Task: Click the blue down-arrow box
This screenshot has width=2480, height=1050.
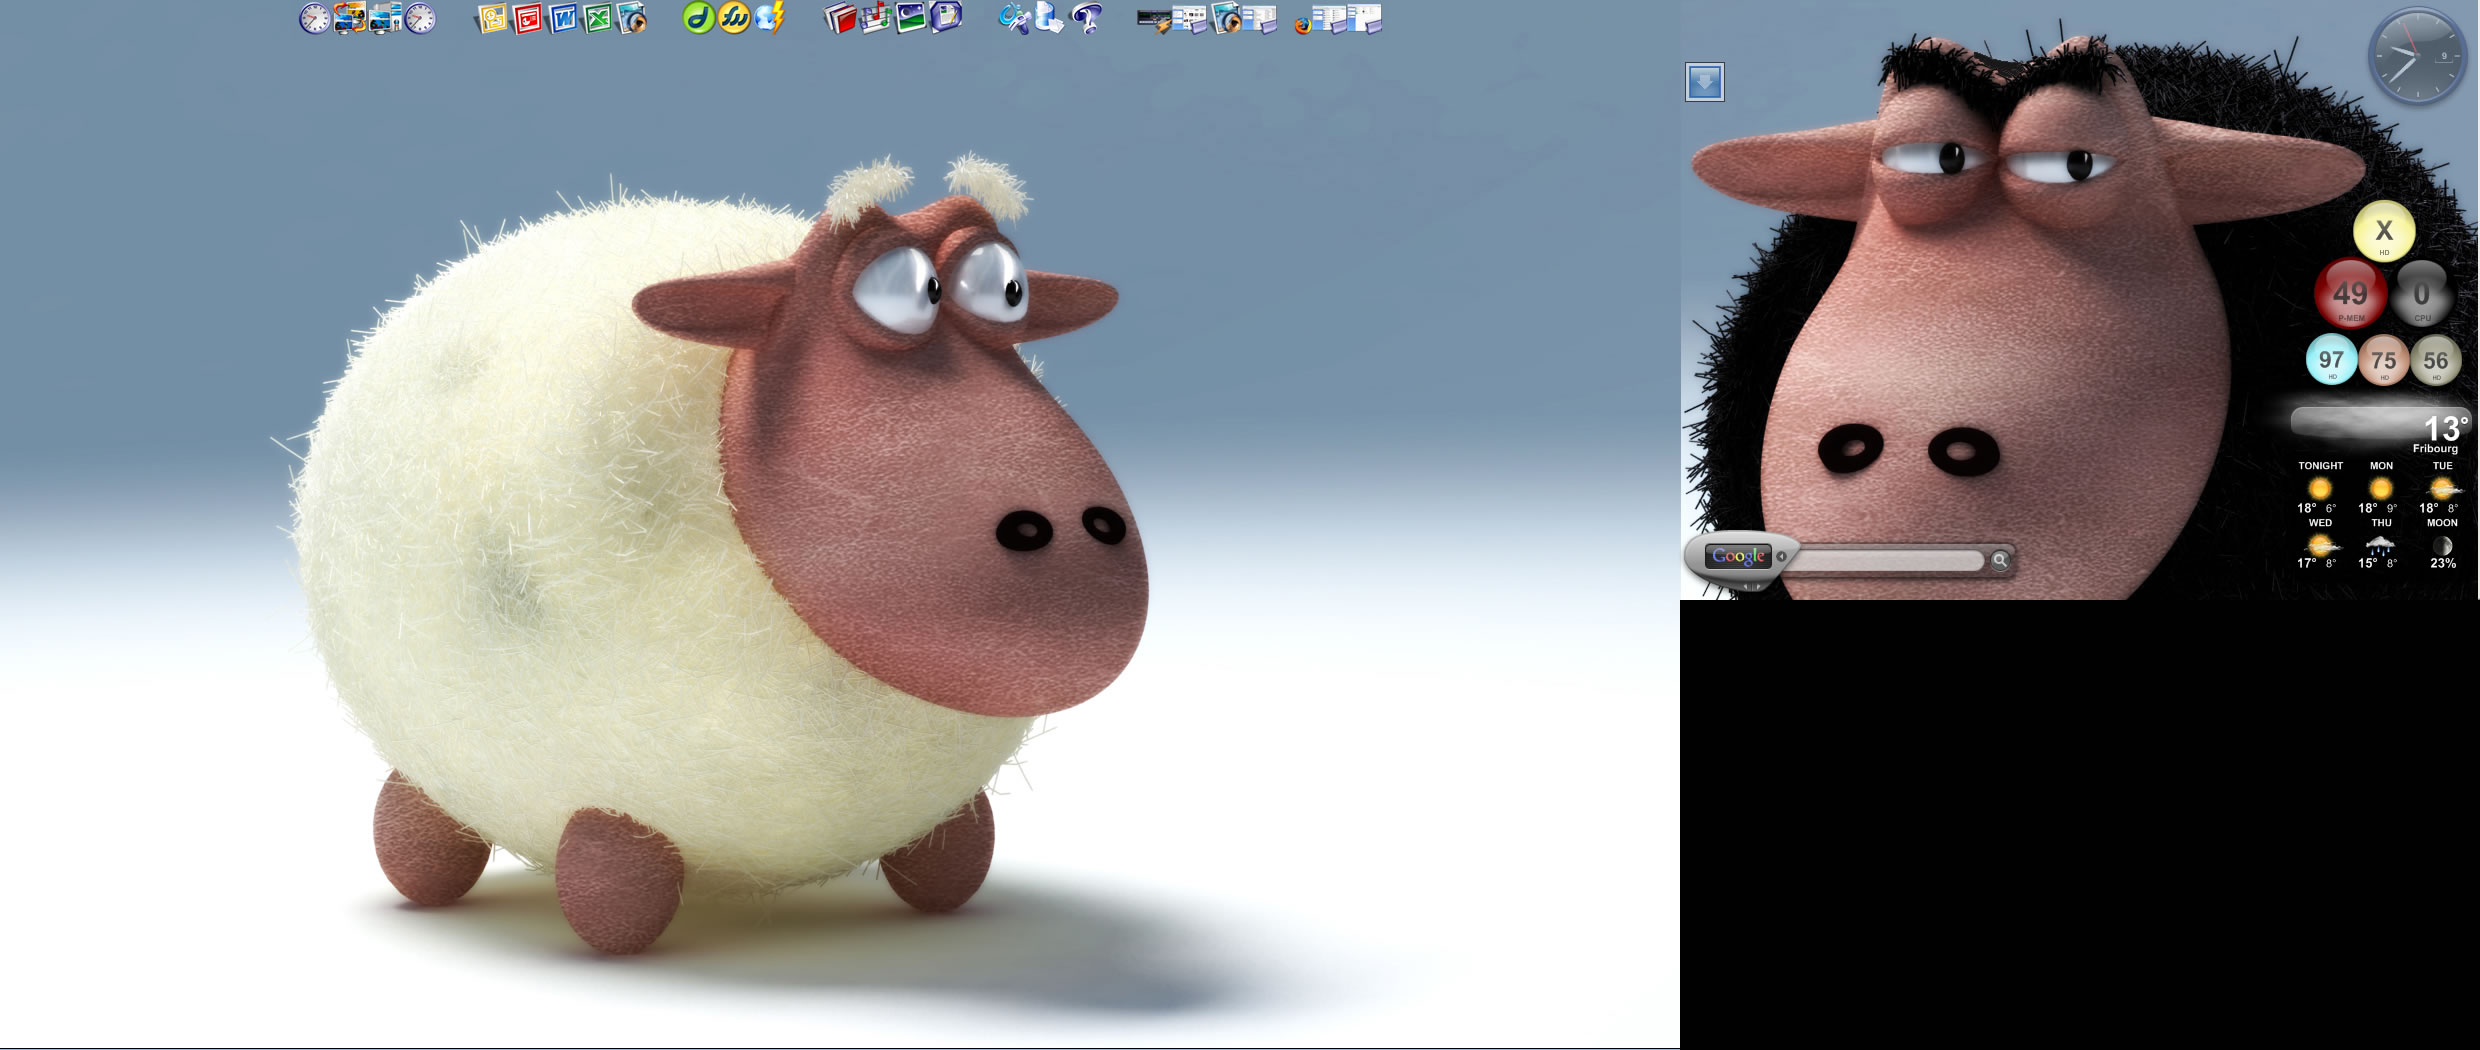Action: coord(1704,82)
